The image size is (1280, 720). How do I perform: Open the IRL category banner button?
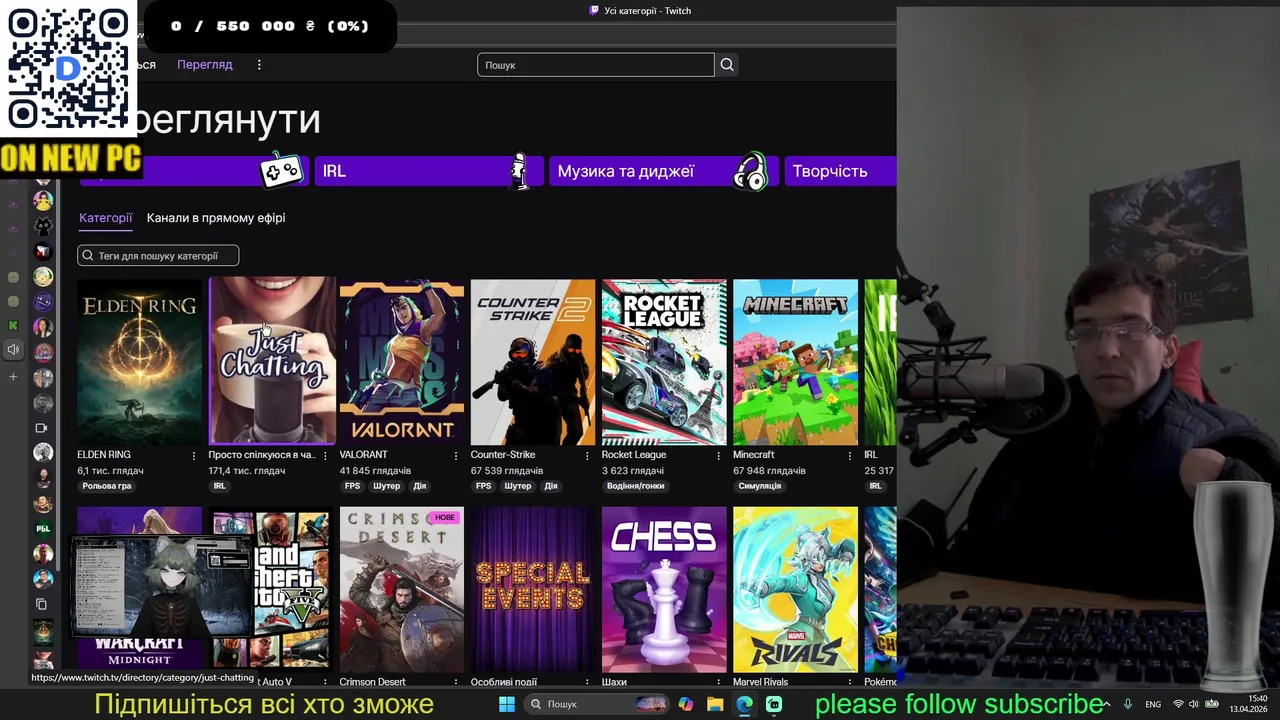[x=429, y=171]
